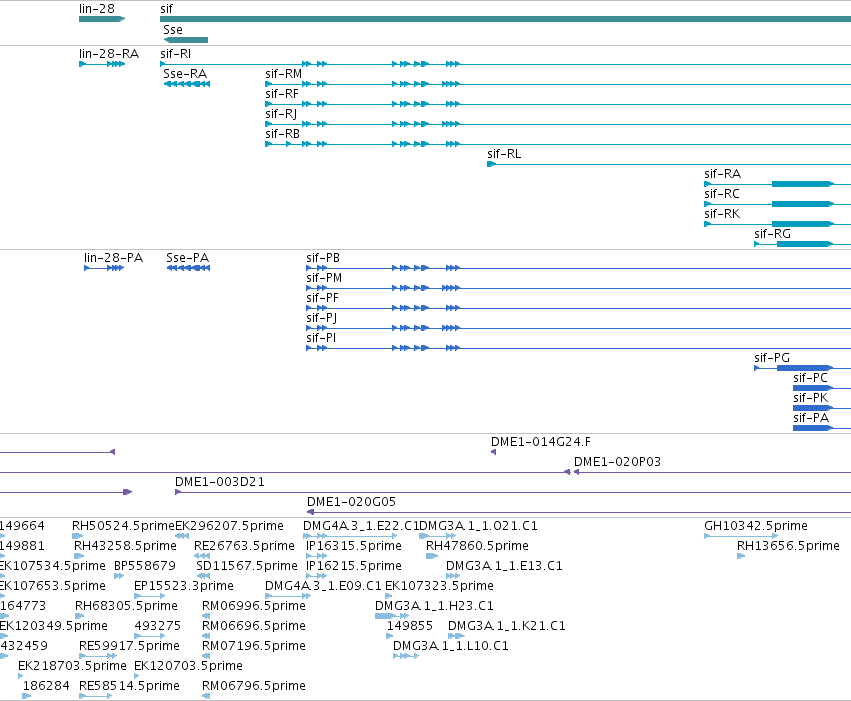Select the sif-PK protein feature

(x=822, y=408)
